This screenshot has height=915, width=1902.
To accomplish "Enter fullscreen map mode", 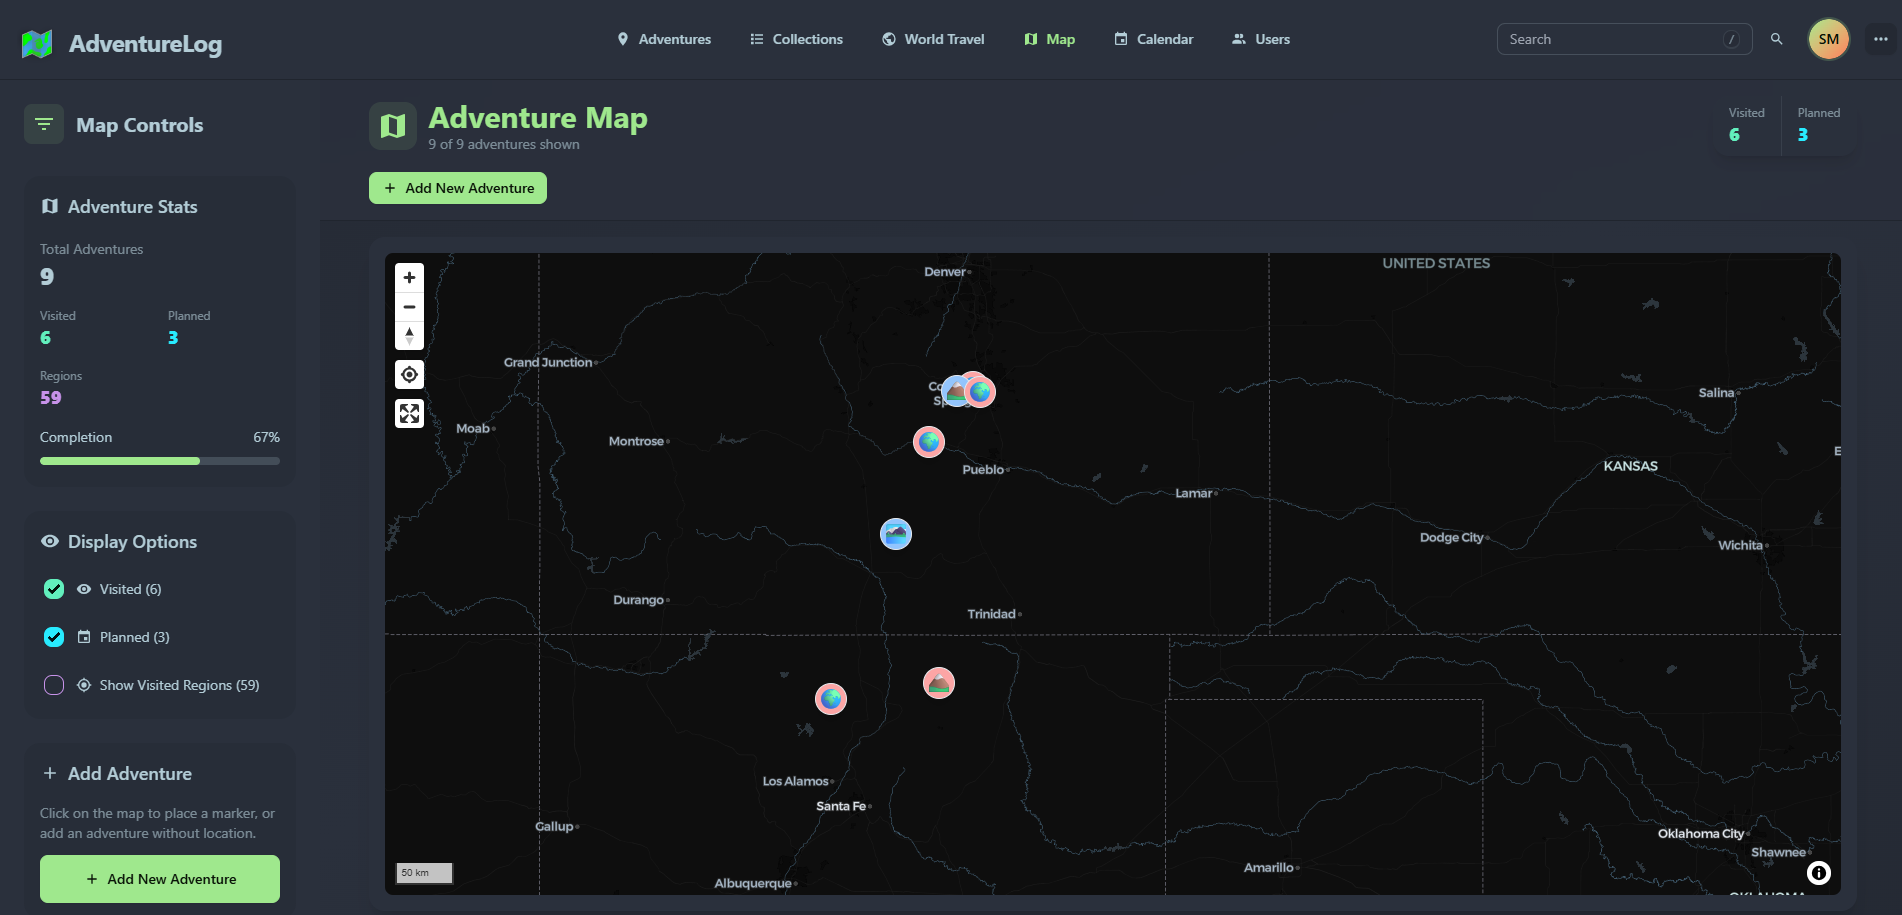I will tap(409, 413).
